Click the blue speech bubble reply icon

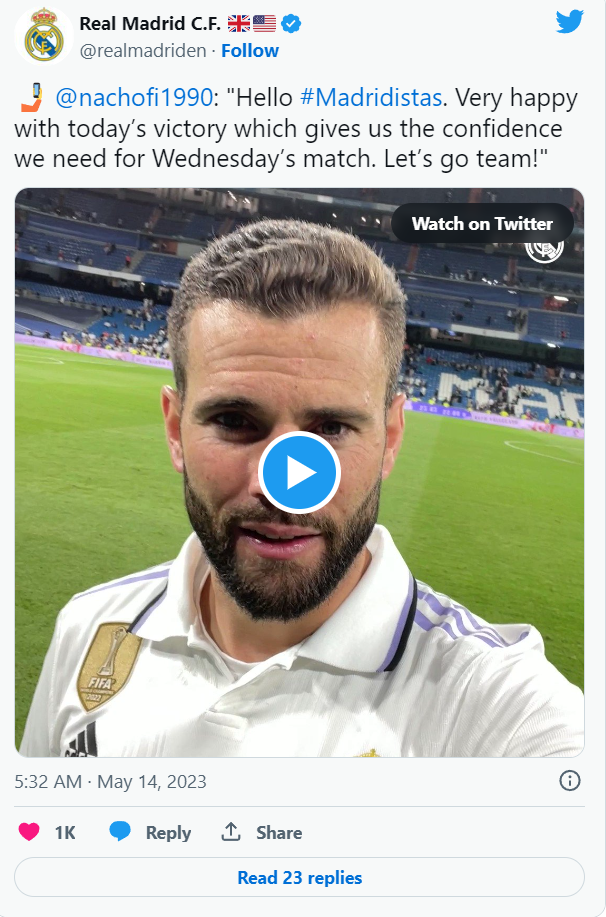(x=120, y=832)
